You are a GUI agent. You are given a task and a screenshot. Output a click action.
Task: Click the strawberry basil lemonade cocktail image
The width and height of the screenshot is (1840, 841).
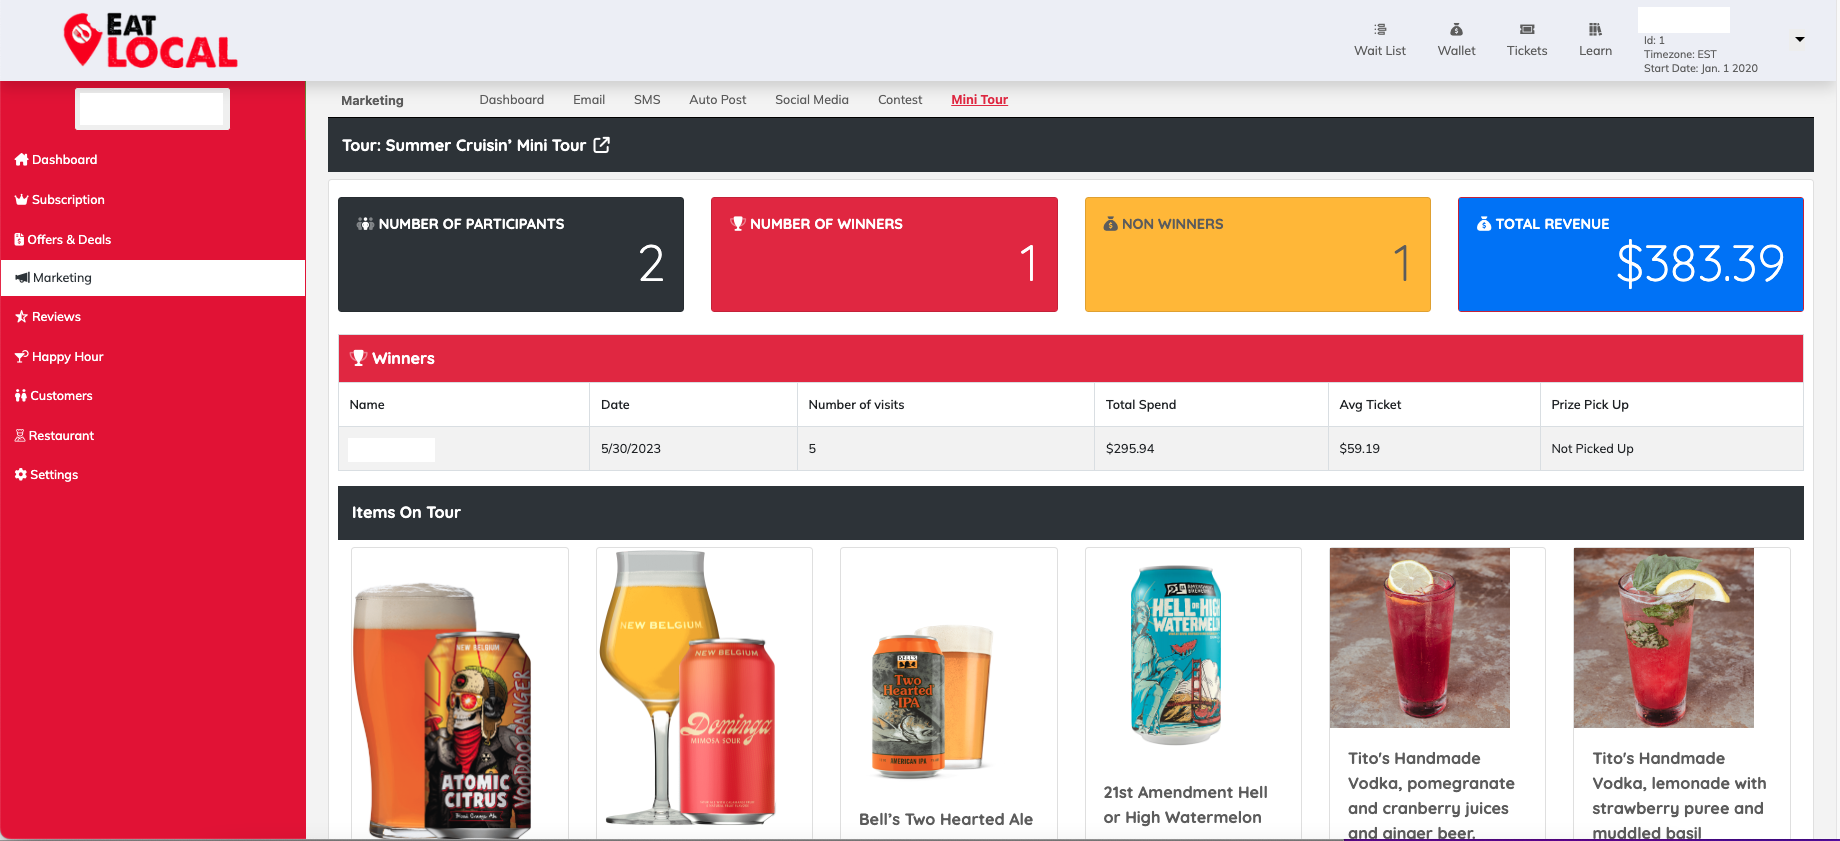pyautogui.click(x=1664, y=638)
